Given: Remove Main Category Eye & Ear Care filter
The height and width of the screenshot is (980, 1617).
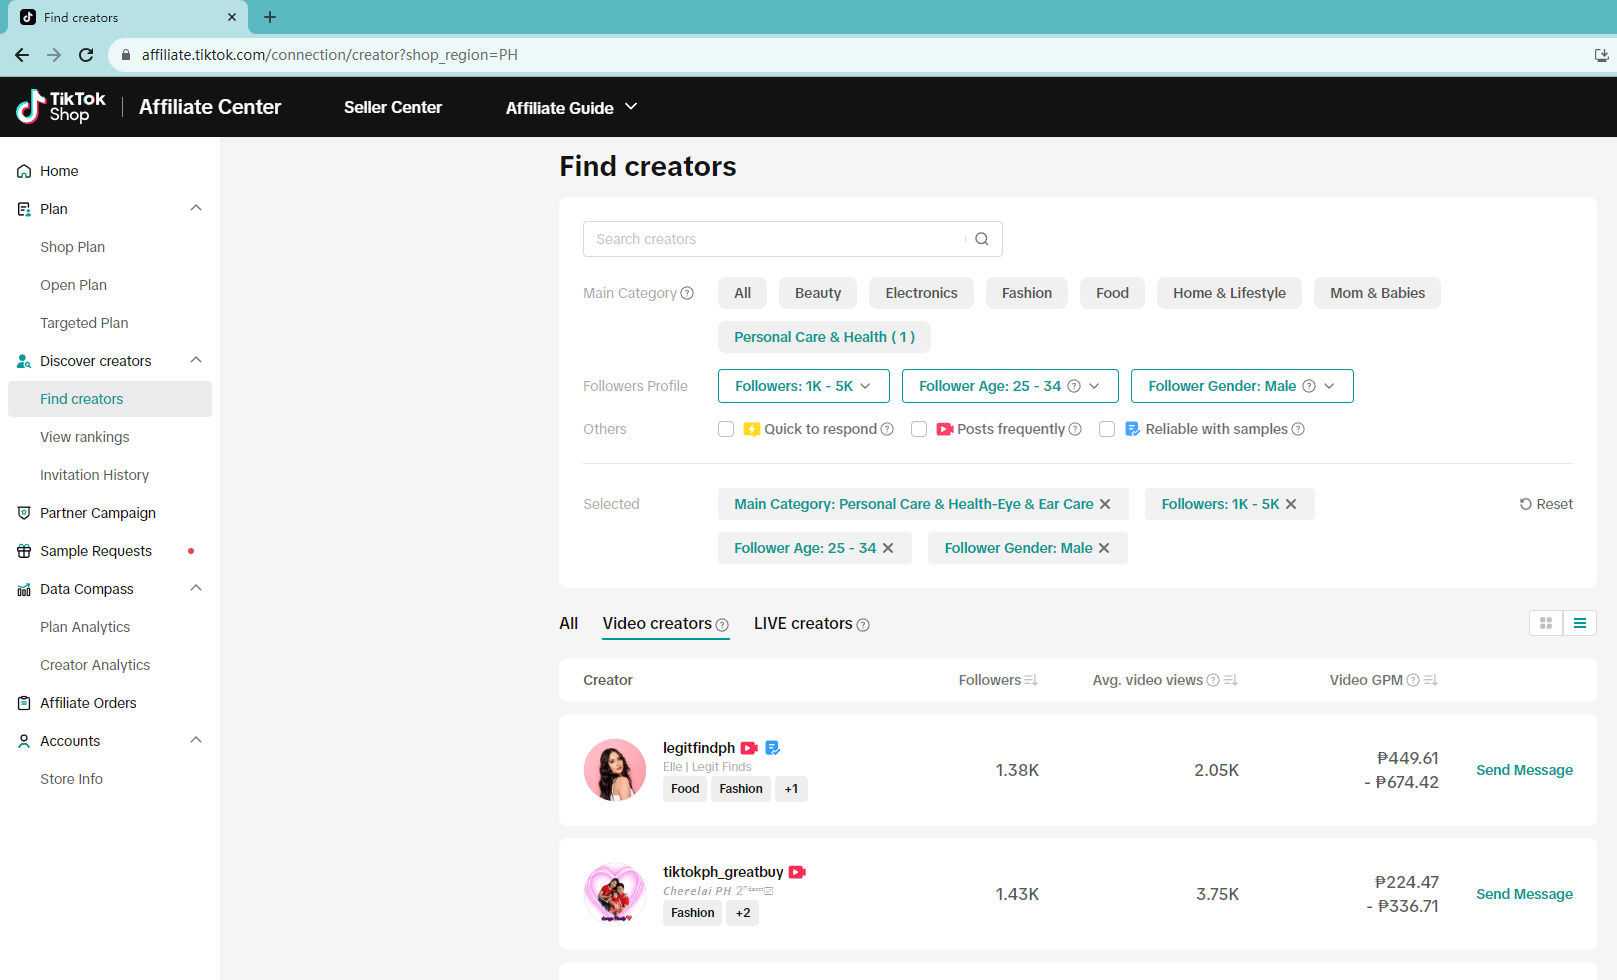Looking at the screenshot, I should [x=1105, y=504].
